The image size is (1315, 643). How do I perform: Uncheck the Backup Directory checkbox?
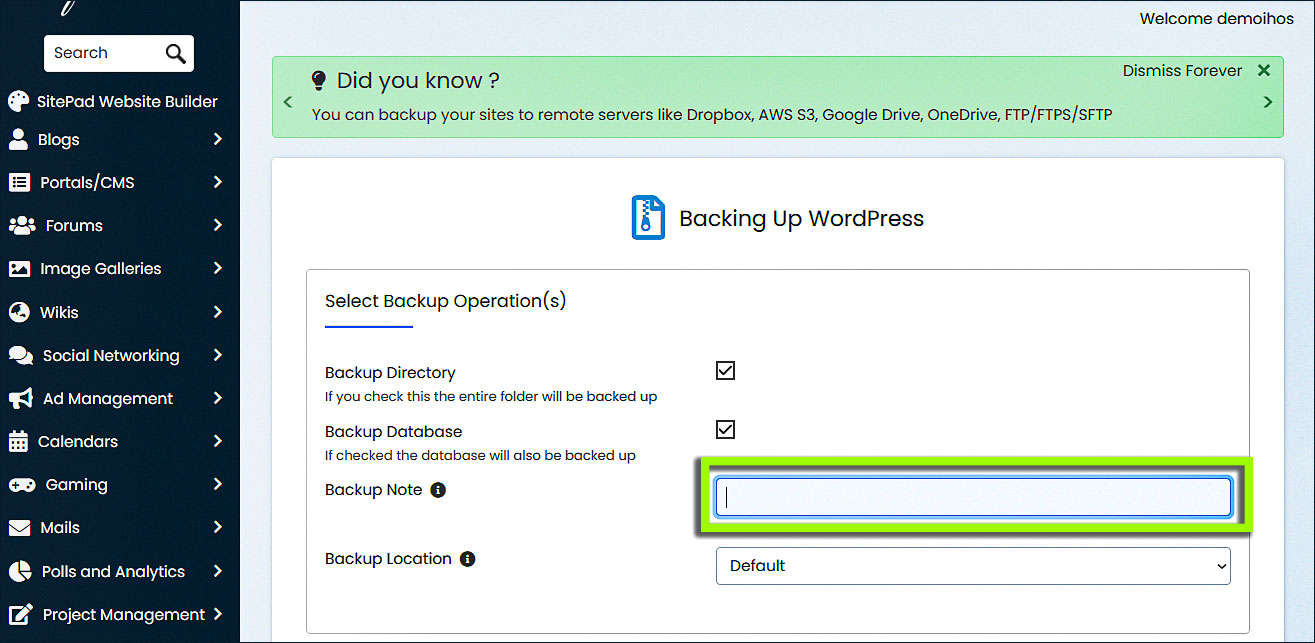725,371
